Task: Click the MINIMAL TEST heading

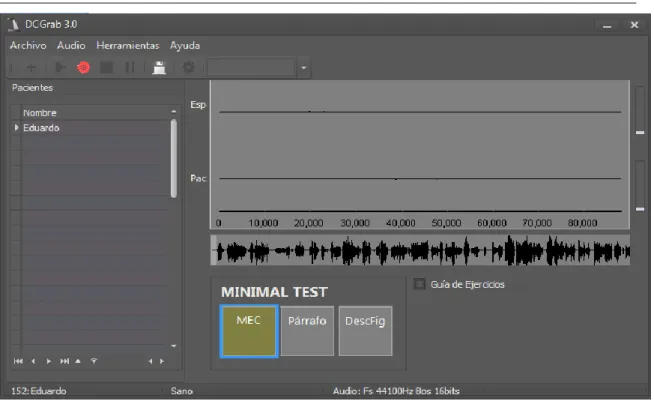Action: pyautogui.click(x=274, y=292)
